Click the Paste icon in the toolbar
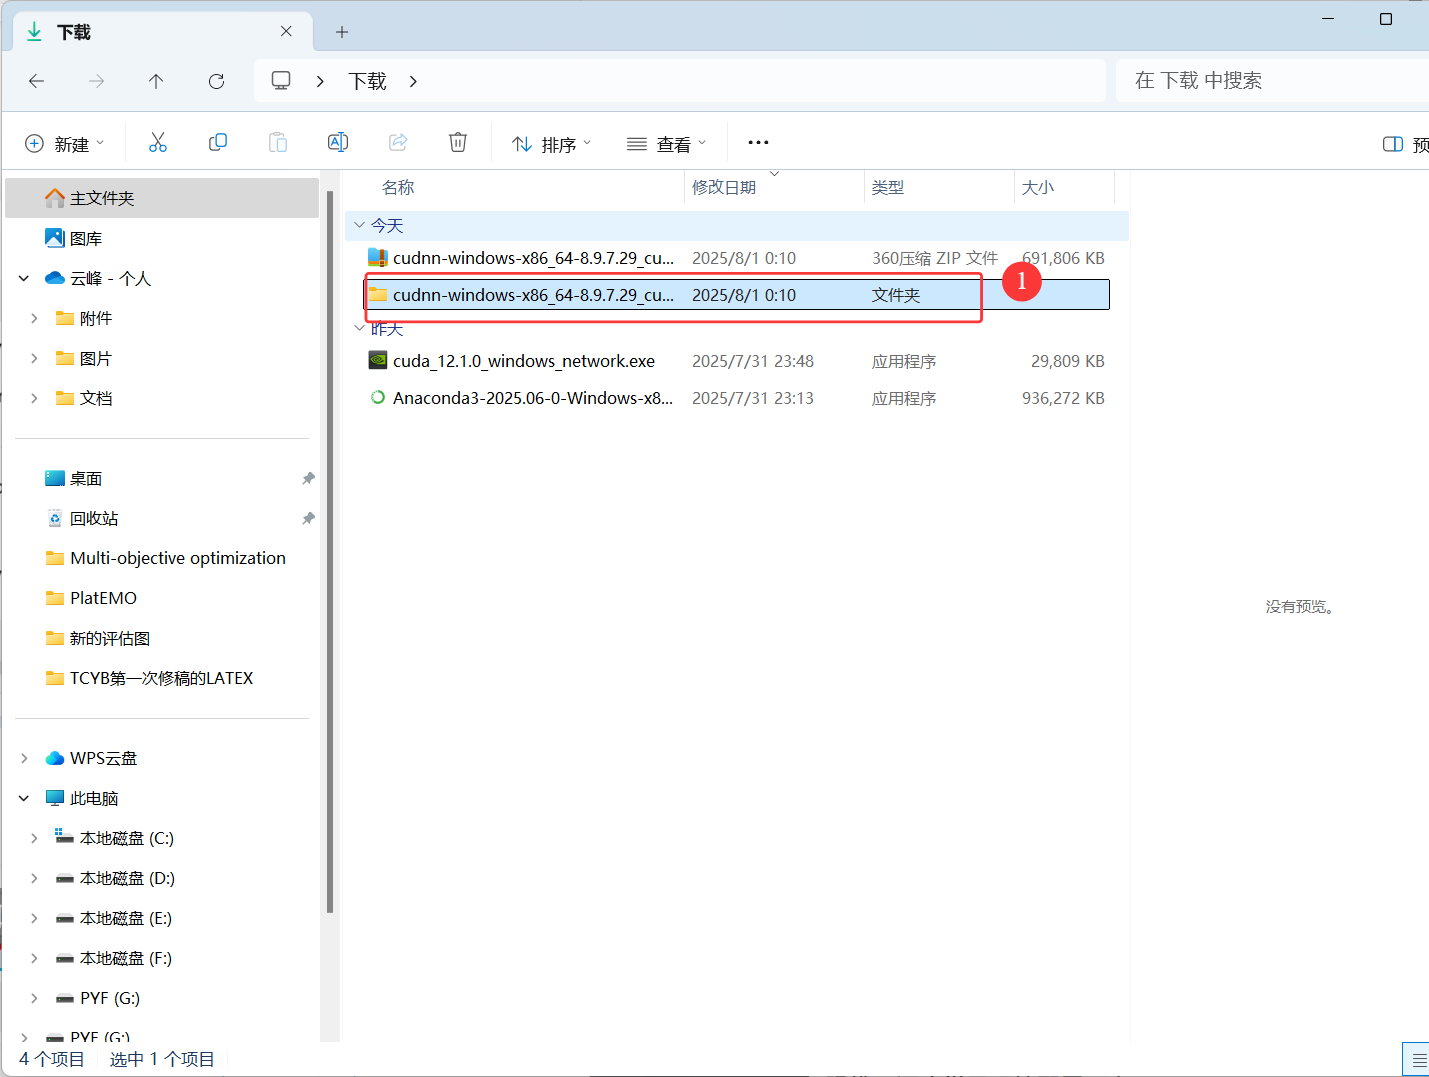1429x1077 pixels. click(277, 142)
